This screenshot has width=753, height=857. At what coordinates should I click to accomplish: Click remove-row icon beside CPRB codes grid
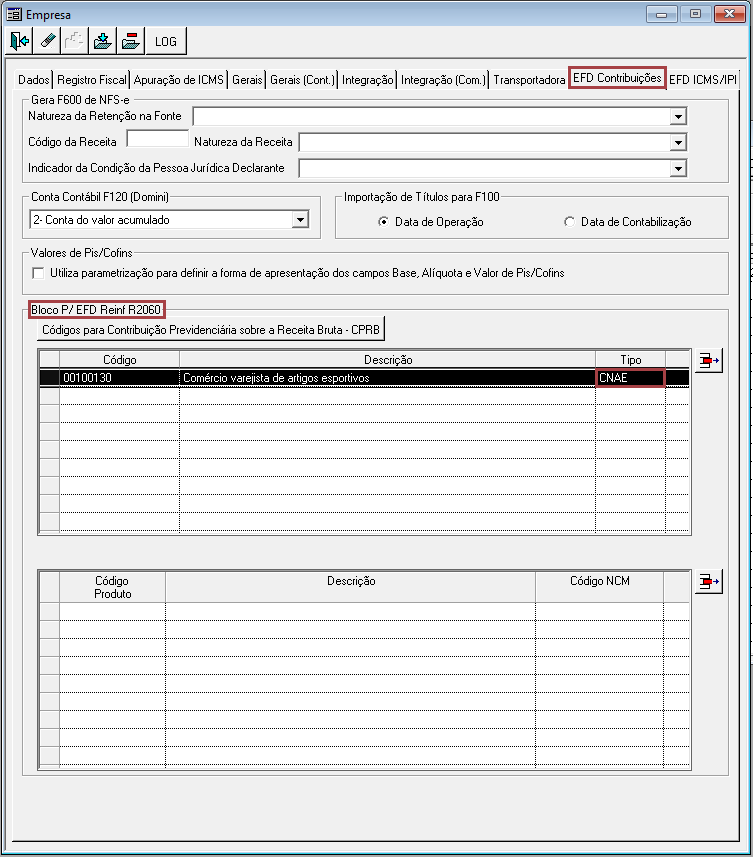click(709, 361)
